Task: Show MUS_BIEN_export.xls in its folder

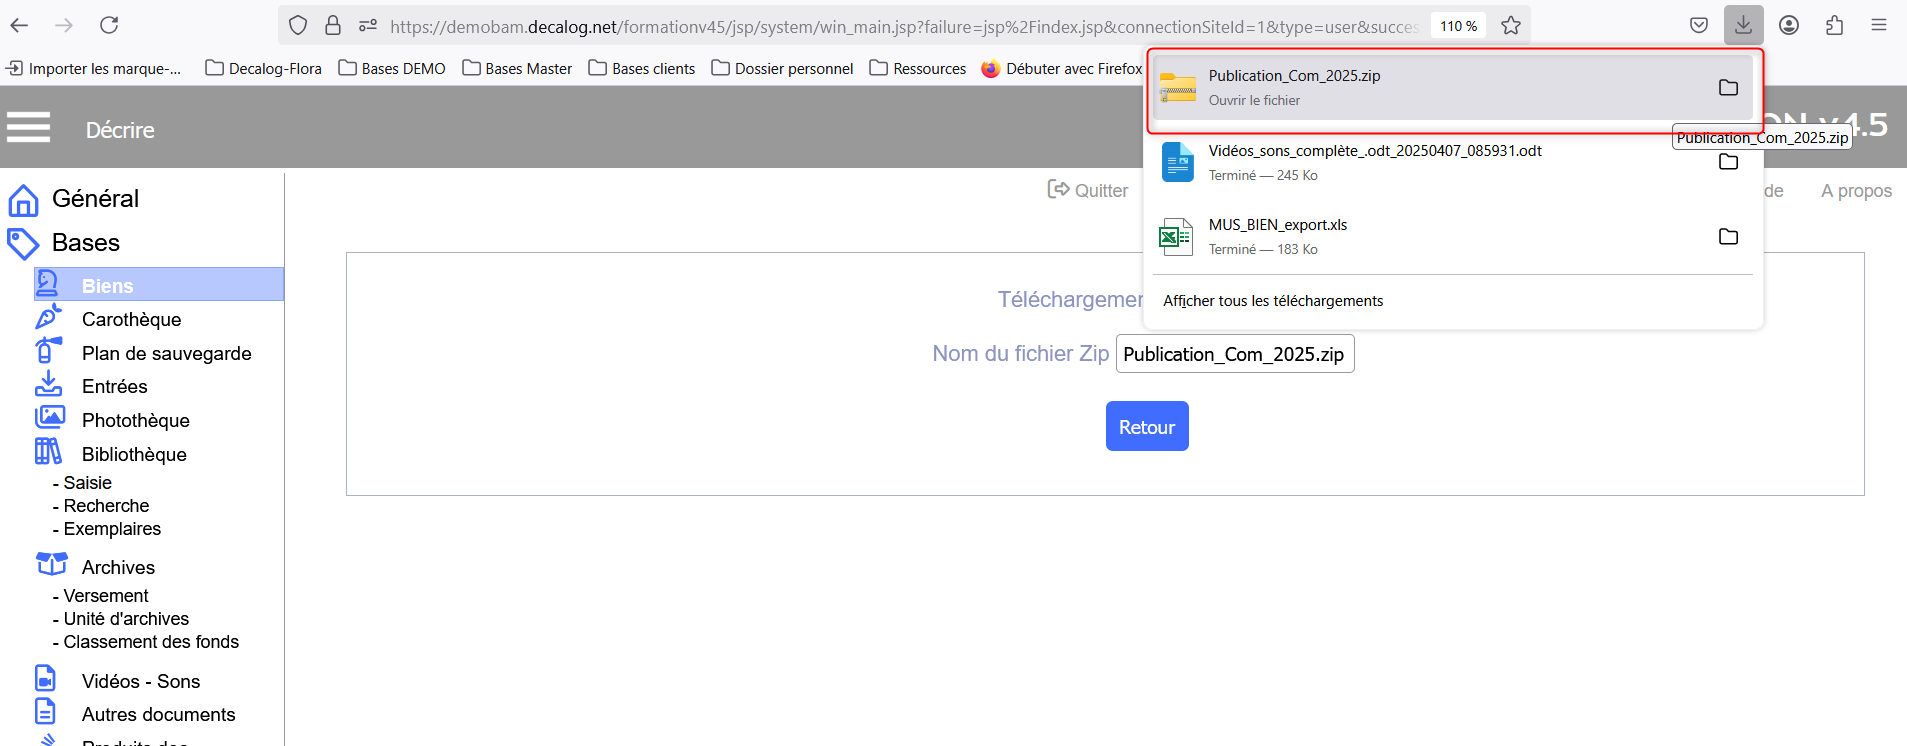Action: tap(1727, 237)
